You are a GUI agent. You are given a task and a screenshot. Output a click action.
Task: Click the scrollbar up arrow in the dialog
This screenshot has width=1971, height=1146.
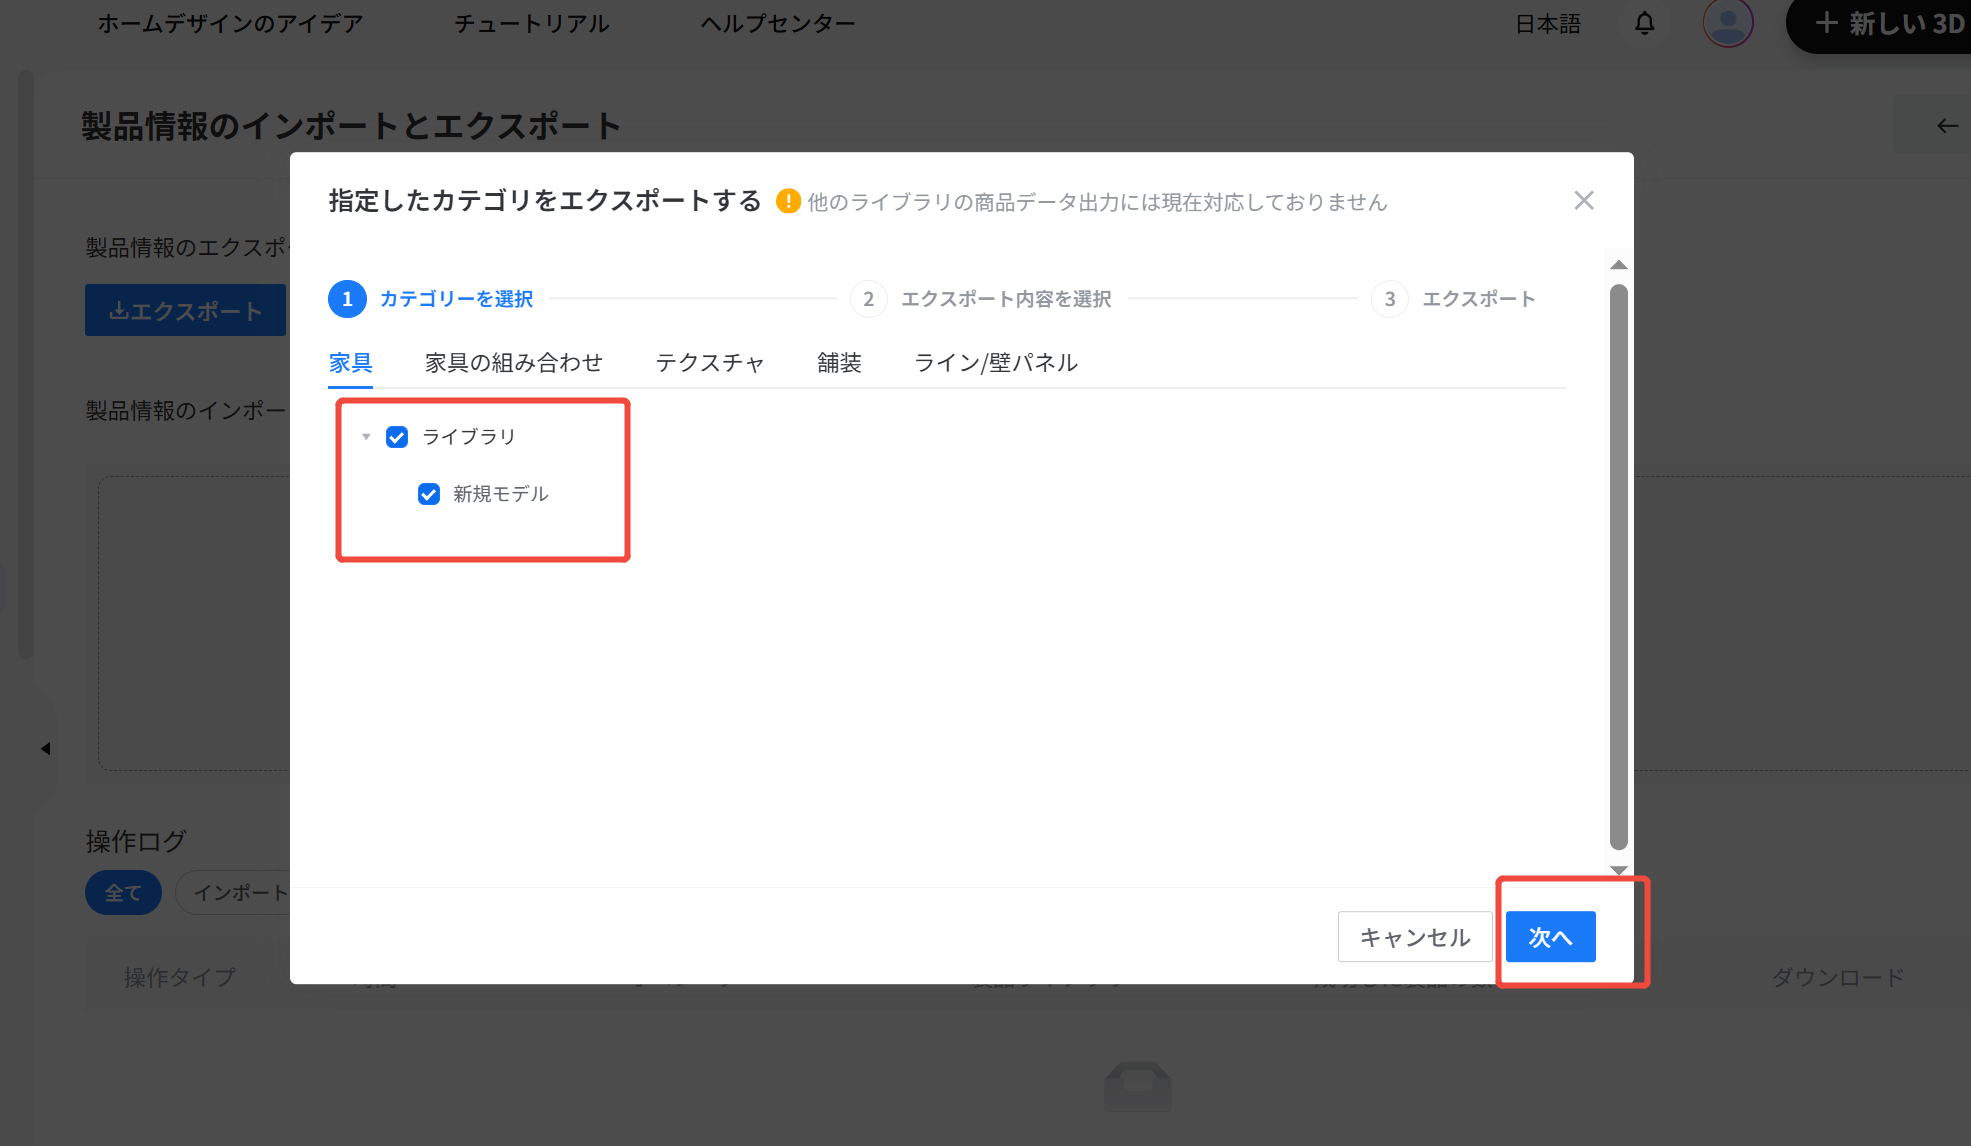[1619, 265]
